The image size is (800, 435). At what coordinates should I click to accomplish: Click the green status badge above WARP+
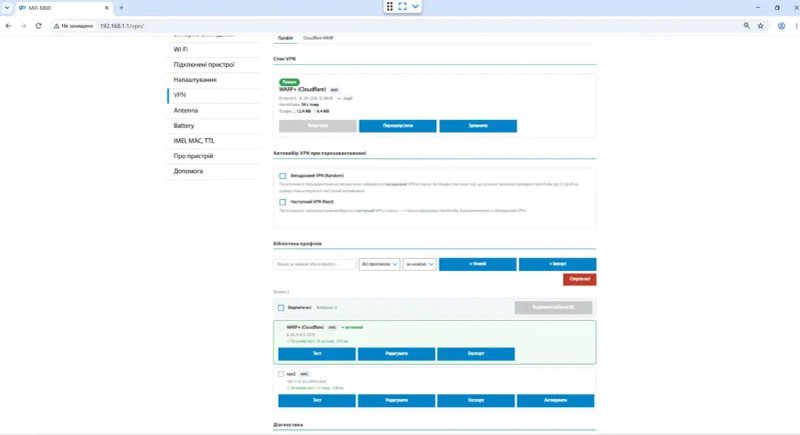[x=289, y=82]
